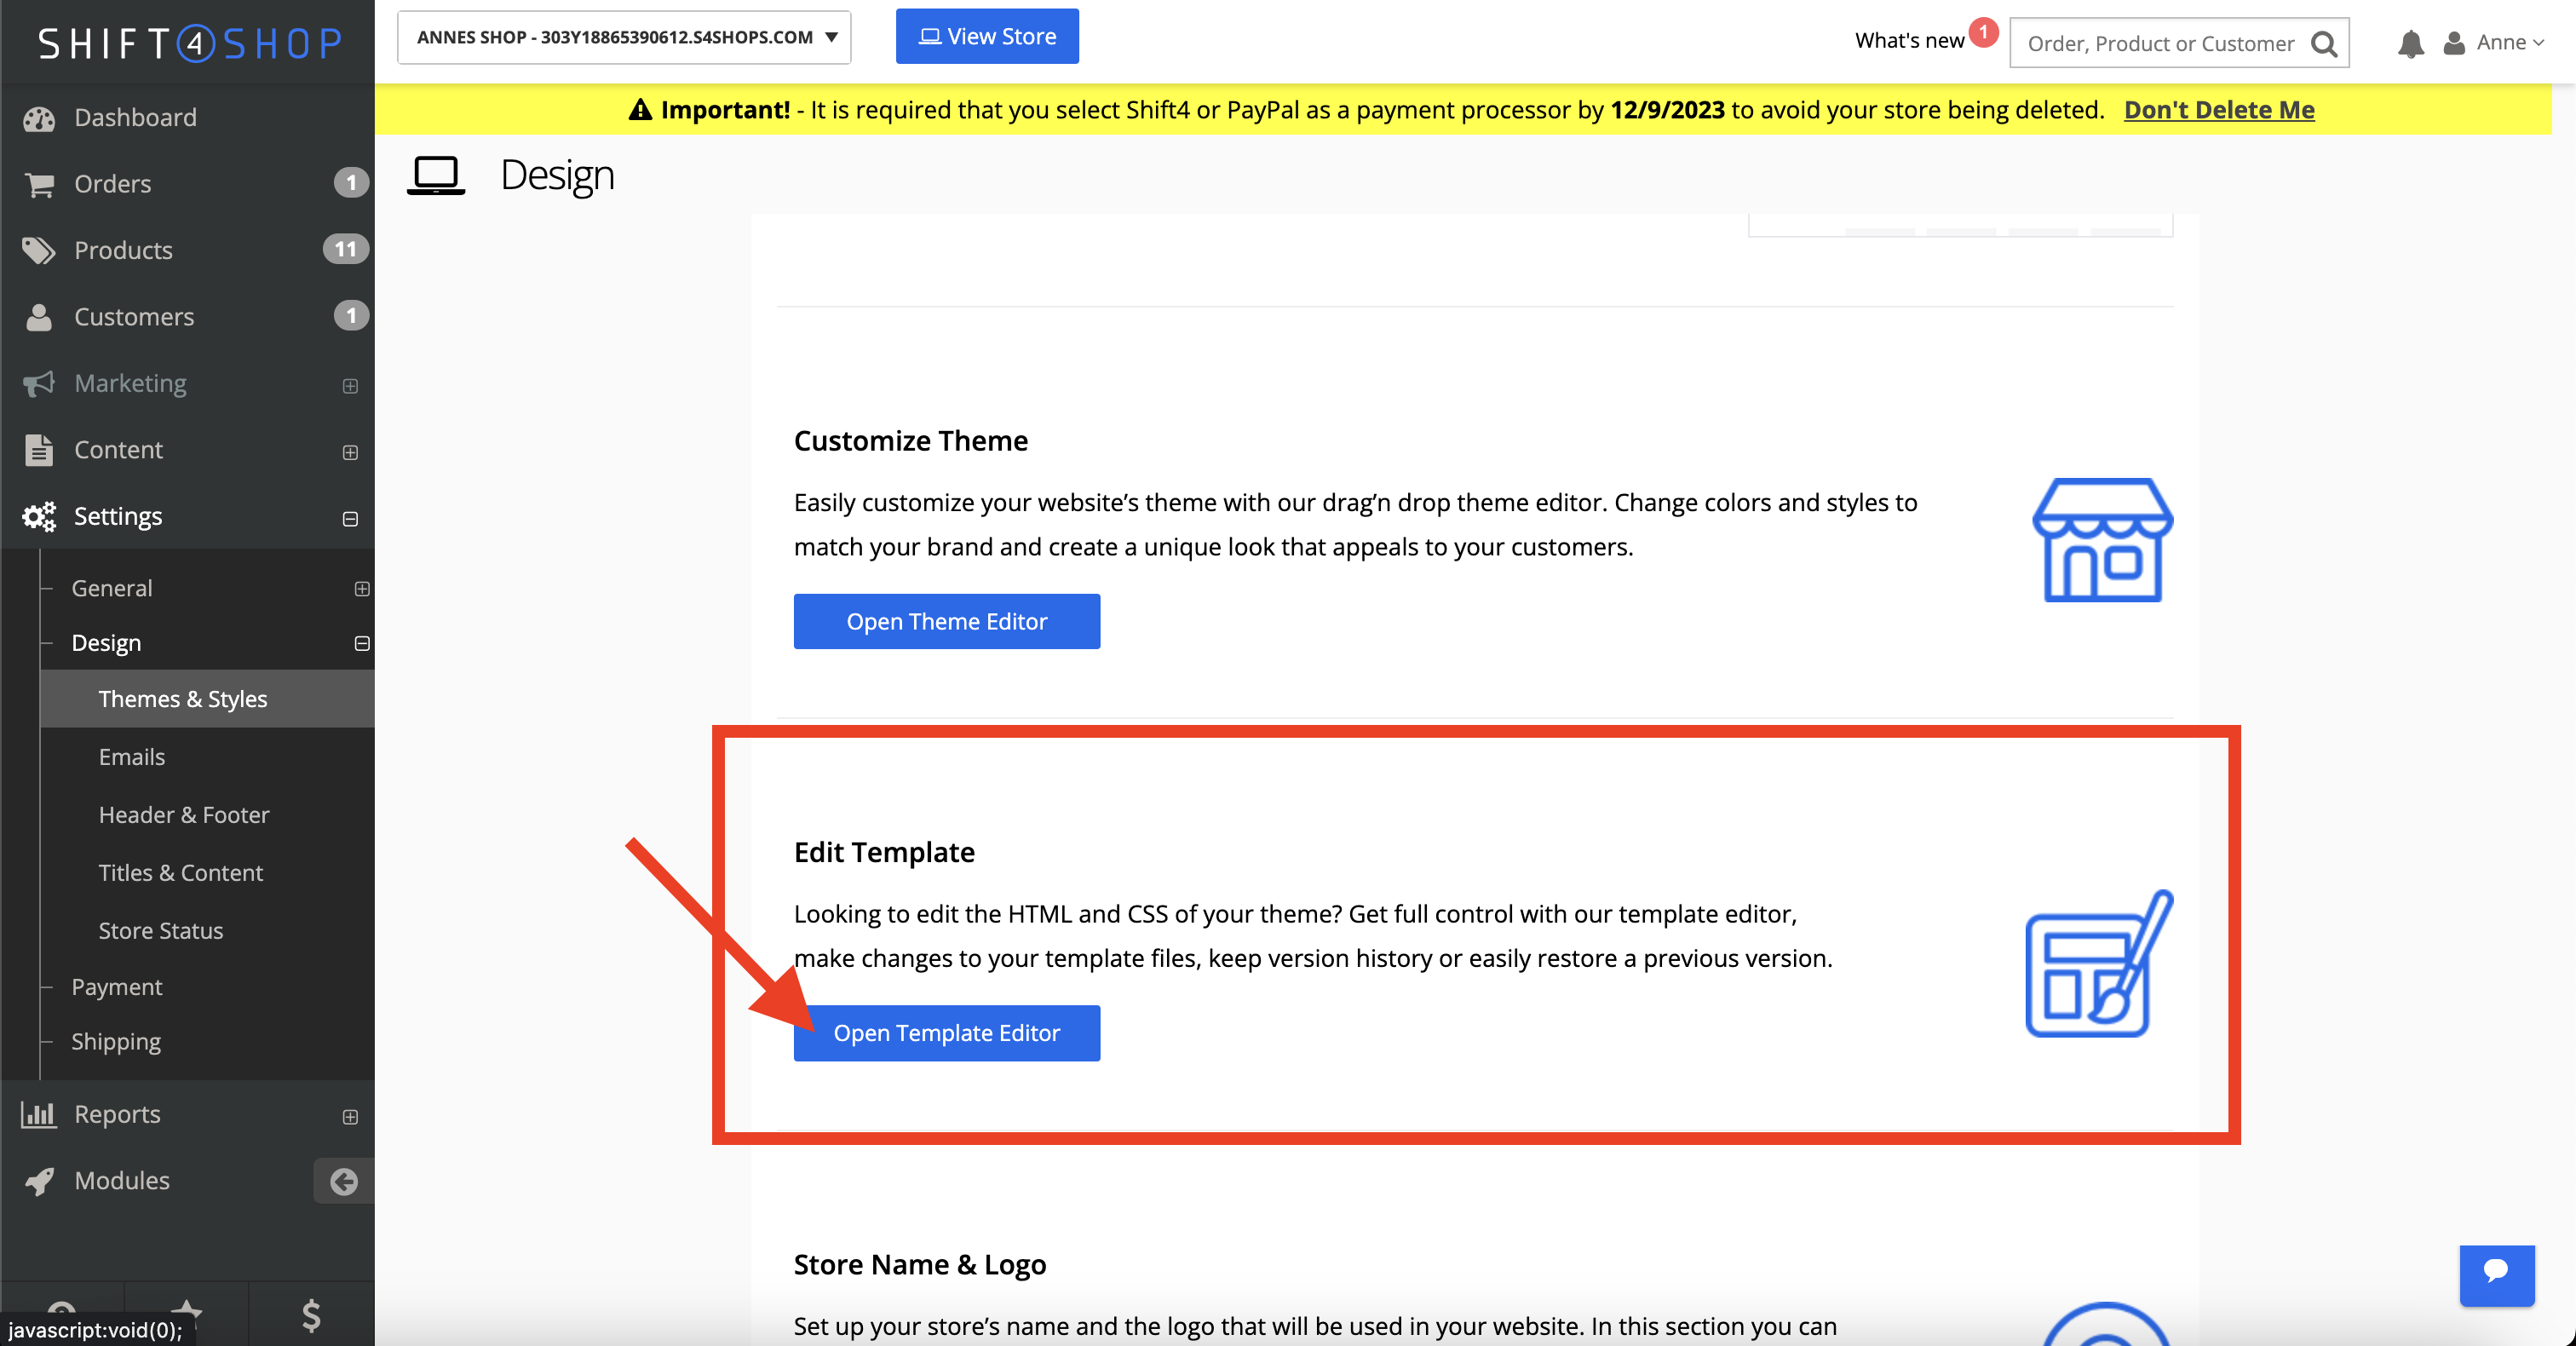Select Themes & Styles from sidebar
2576x1346 pixels.
(182, 699)
